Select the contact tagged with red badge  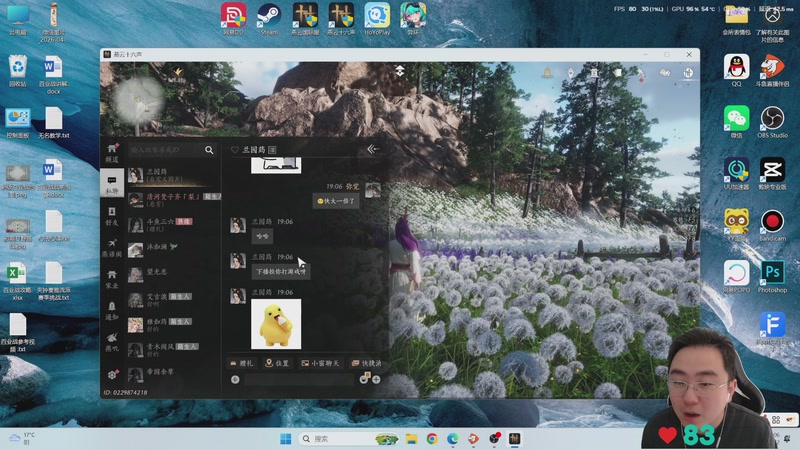click(173, 225)
